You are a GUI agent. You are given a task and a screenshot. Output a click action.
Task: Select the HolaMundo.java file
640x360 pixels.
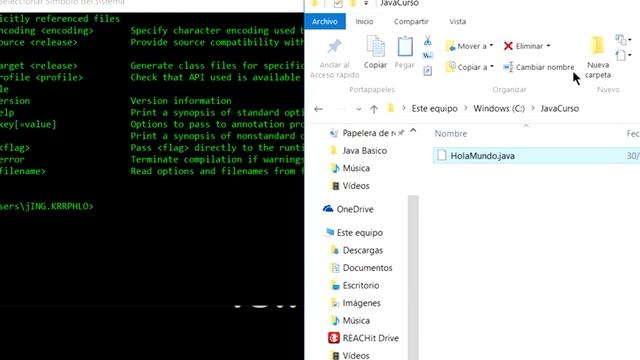[536, 156]
